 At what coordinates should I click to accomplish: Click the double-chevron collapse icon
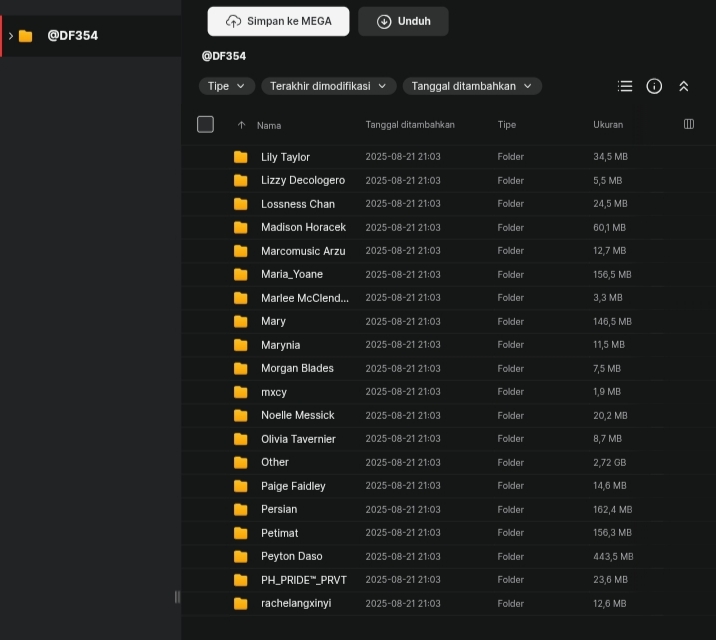(684, 86)
